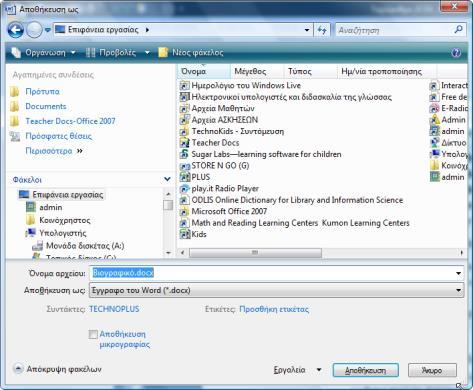Select Δίκτυο network icon in right column
Screen dimensions: 473x390
tap(434, 143)
